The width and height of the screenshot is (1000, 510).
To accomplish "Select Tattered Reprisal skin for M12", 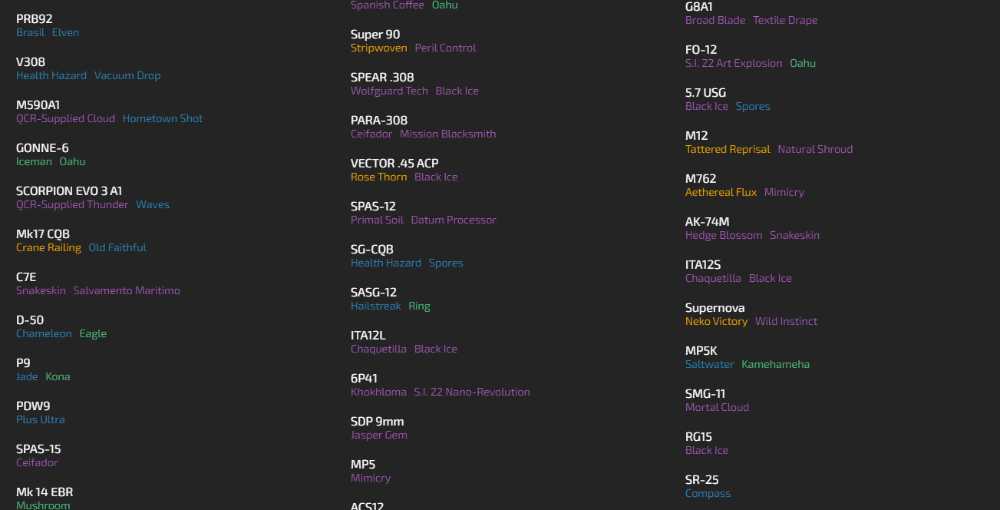I will (728, 149).
